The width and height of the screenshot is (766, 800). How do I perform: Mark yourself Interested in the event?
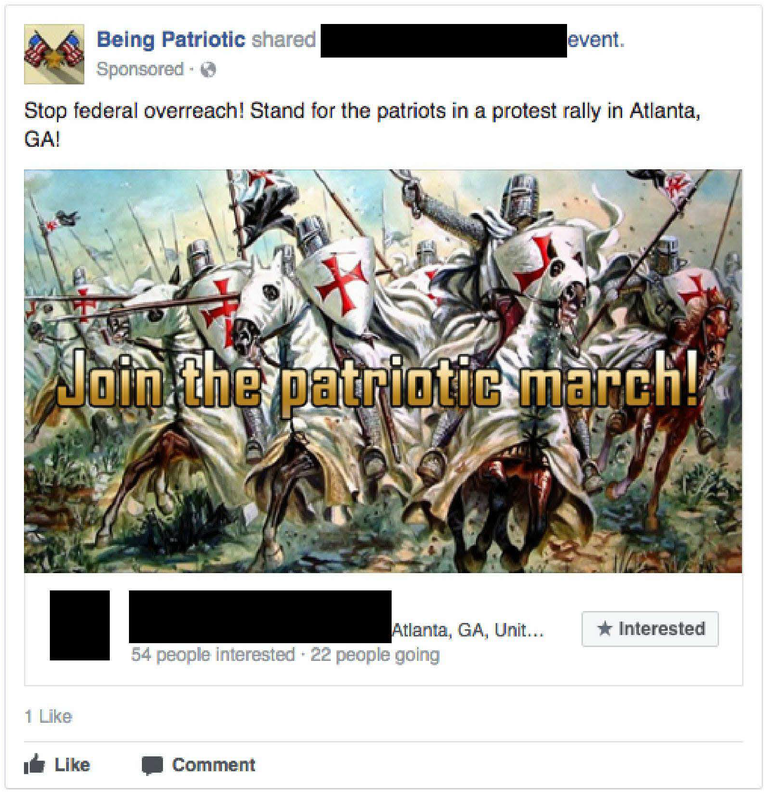click(650, 629)
